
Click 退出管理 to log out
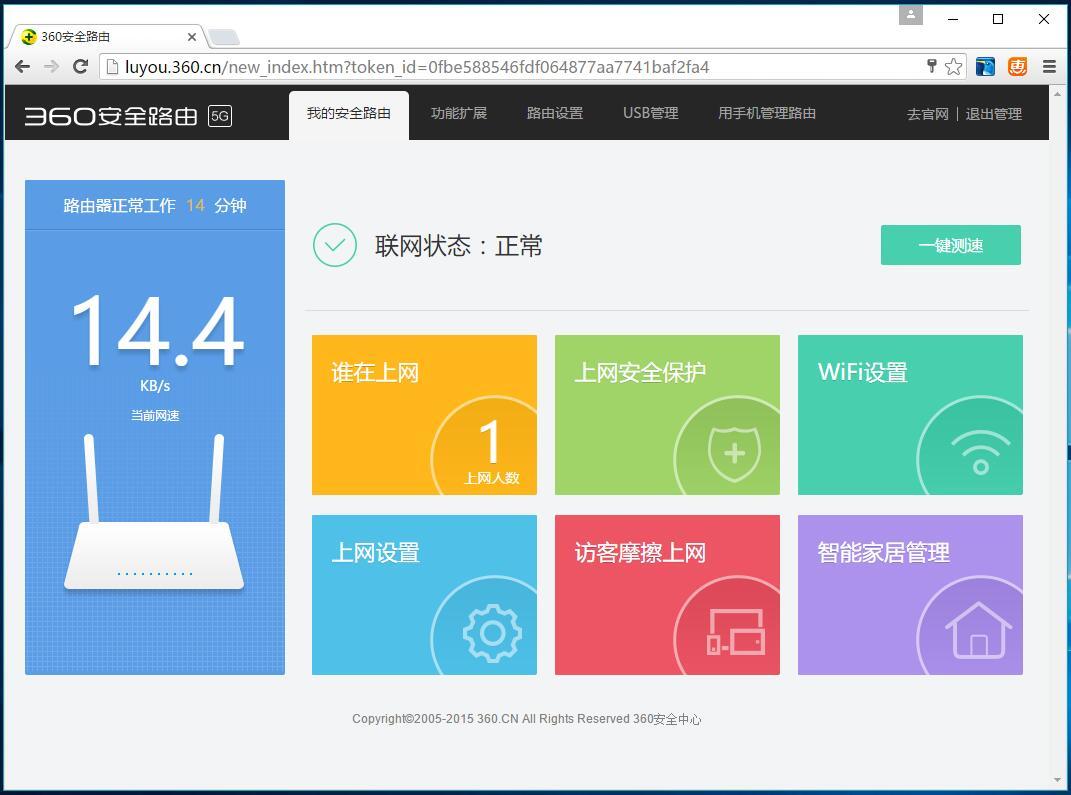click(x=994, y=113)
